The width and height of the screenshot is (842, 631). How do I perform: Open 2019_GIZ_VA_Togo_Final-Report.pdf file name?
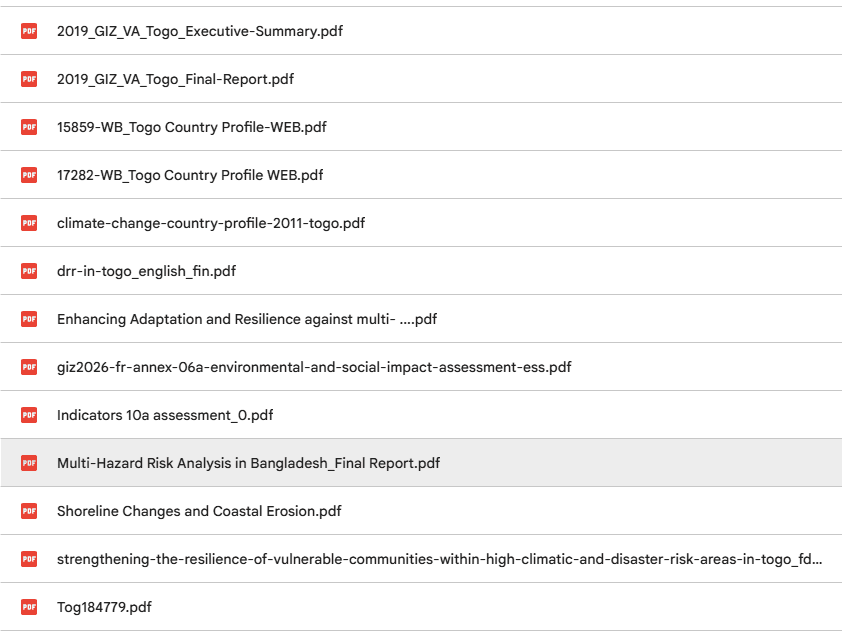tap(175, 79)
